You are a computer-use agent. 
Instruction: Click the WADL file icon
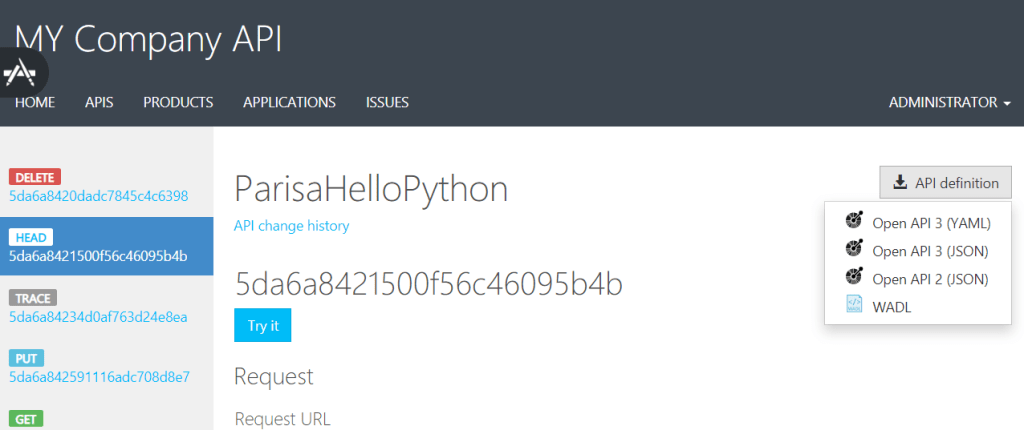853,306
